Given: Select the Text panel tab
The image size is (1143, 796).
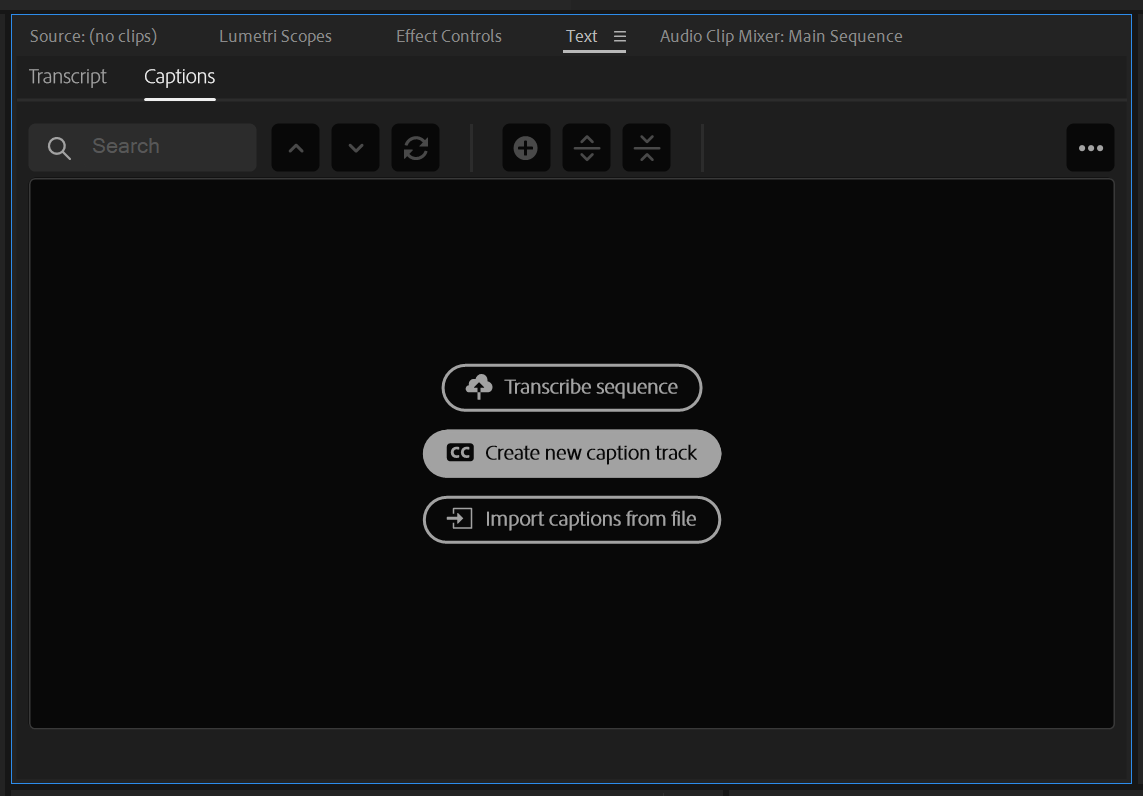Looking at the screenshot, I should (581, 36).
